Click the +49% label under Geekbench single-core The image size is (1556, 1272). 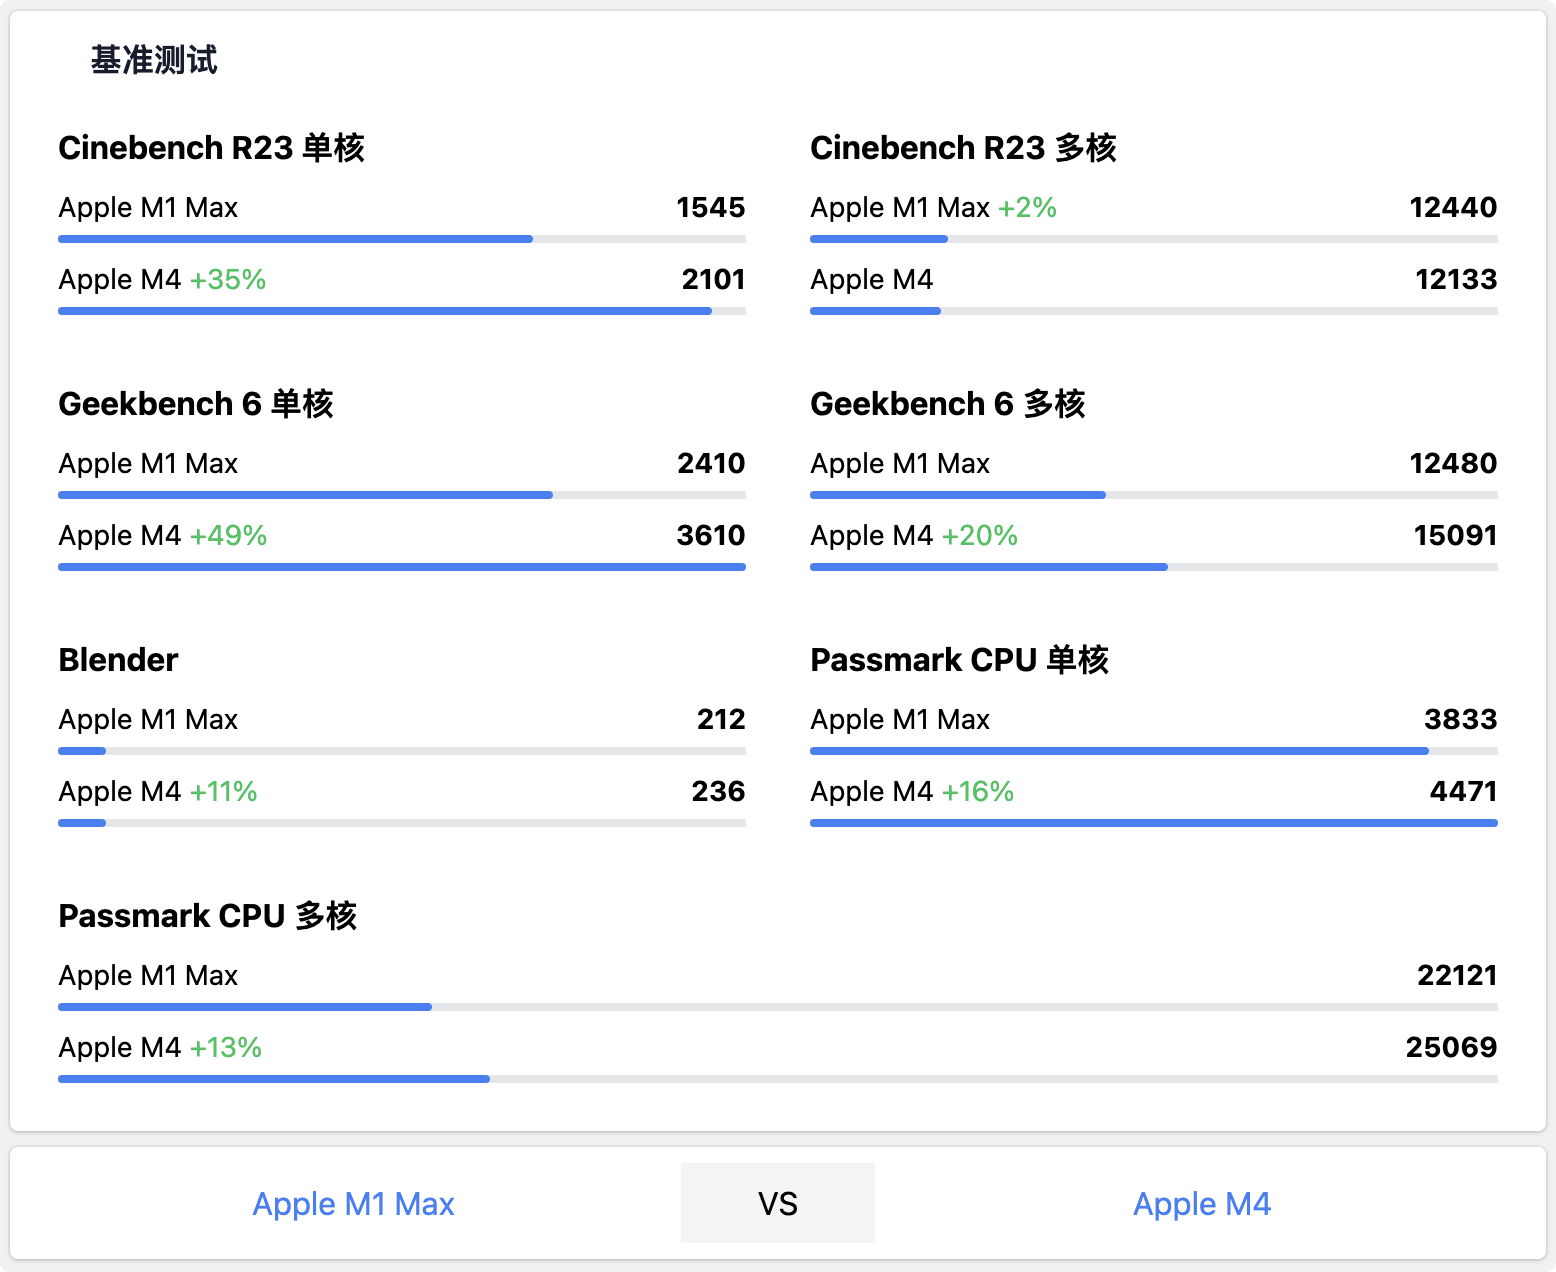pyautogui.click(x=228, y=536)
